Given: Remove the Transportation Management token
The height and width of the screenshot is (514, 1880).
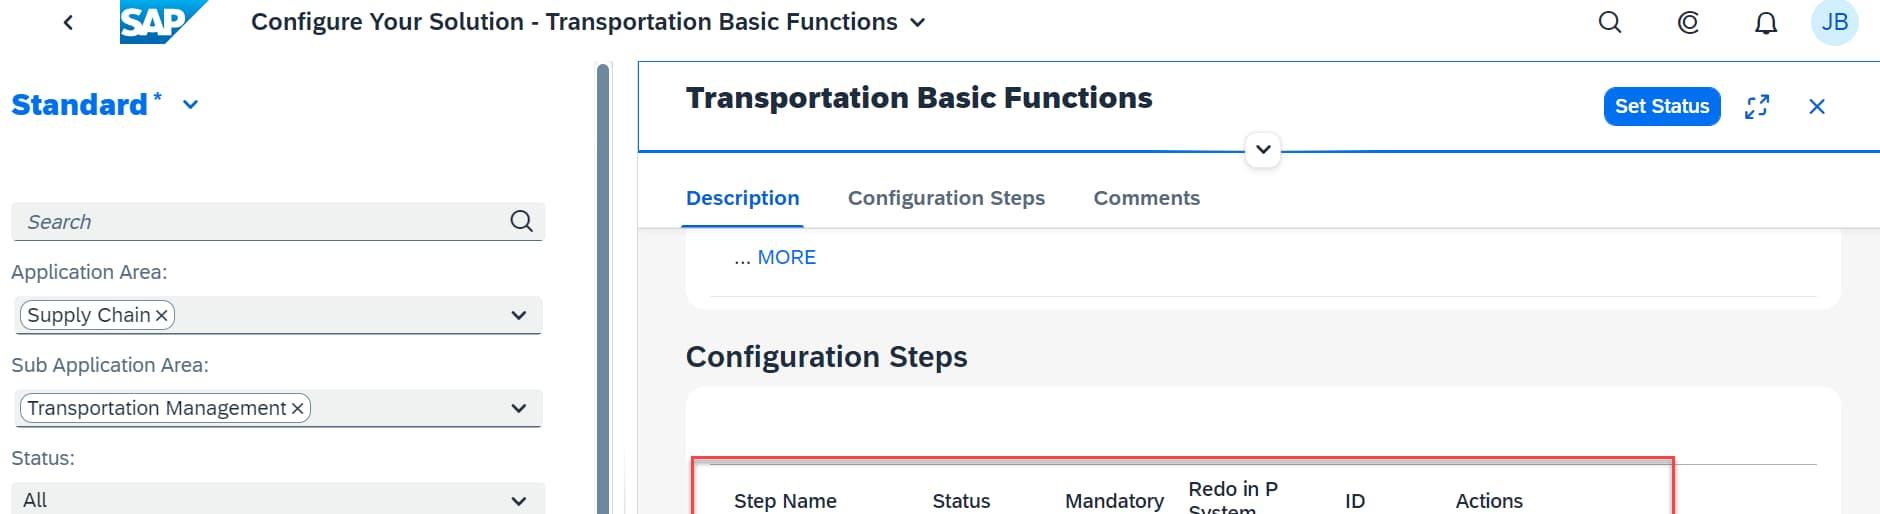Looking at the screenshot, I should [297, 409].
